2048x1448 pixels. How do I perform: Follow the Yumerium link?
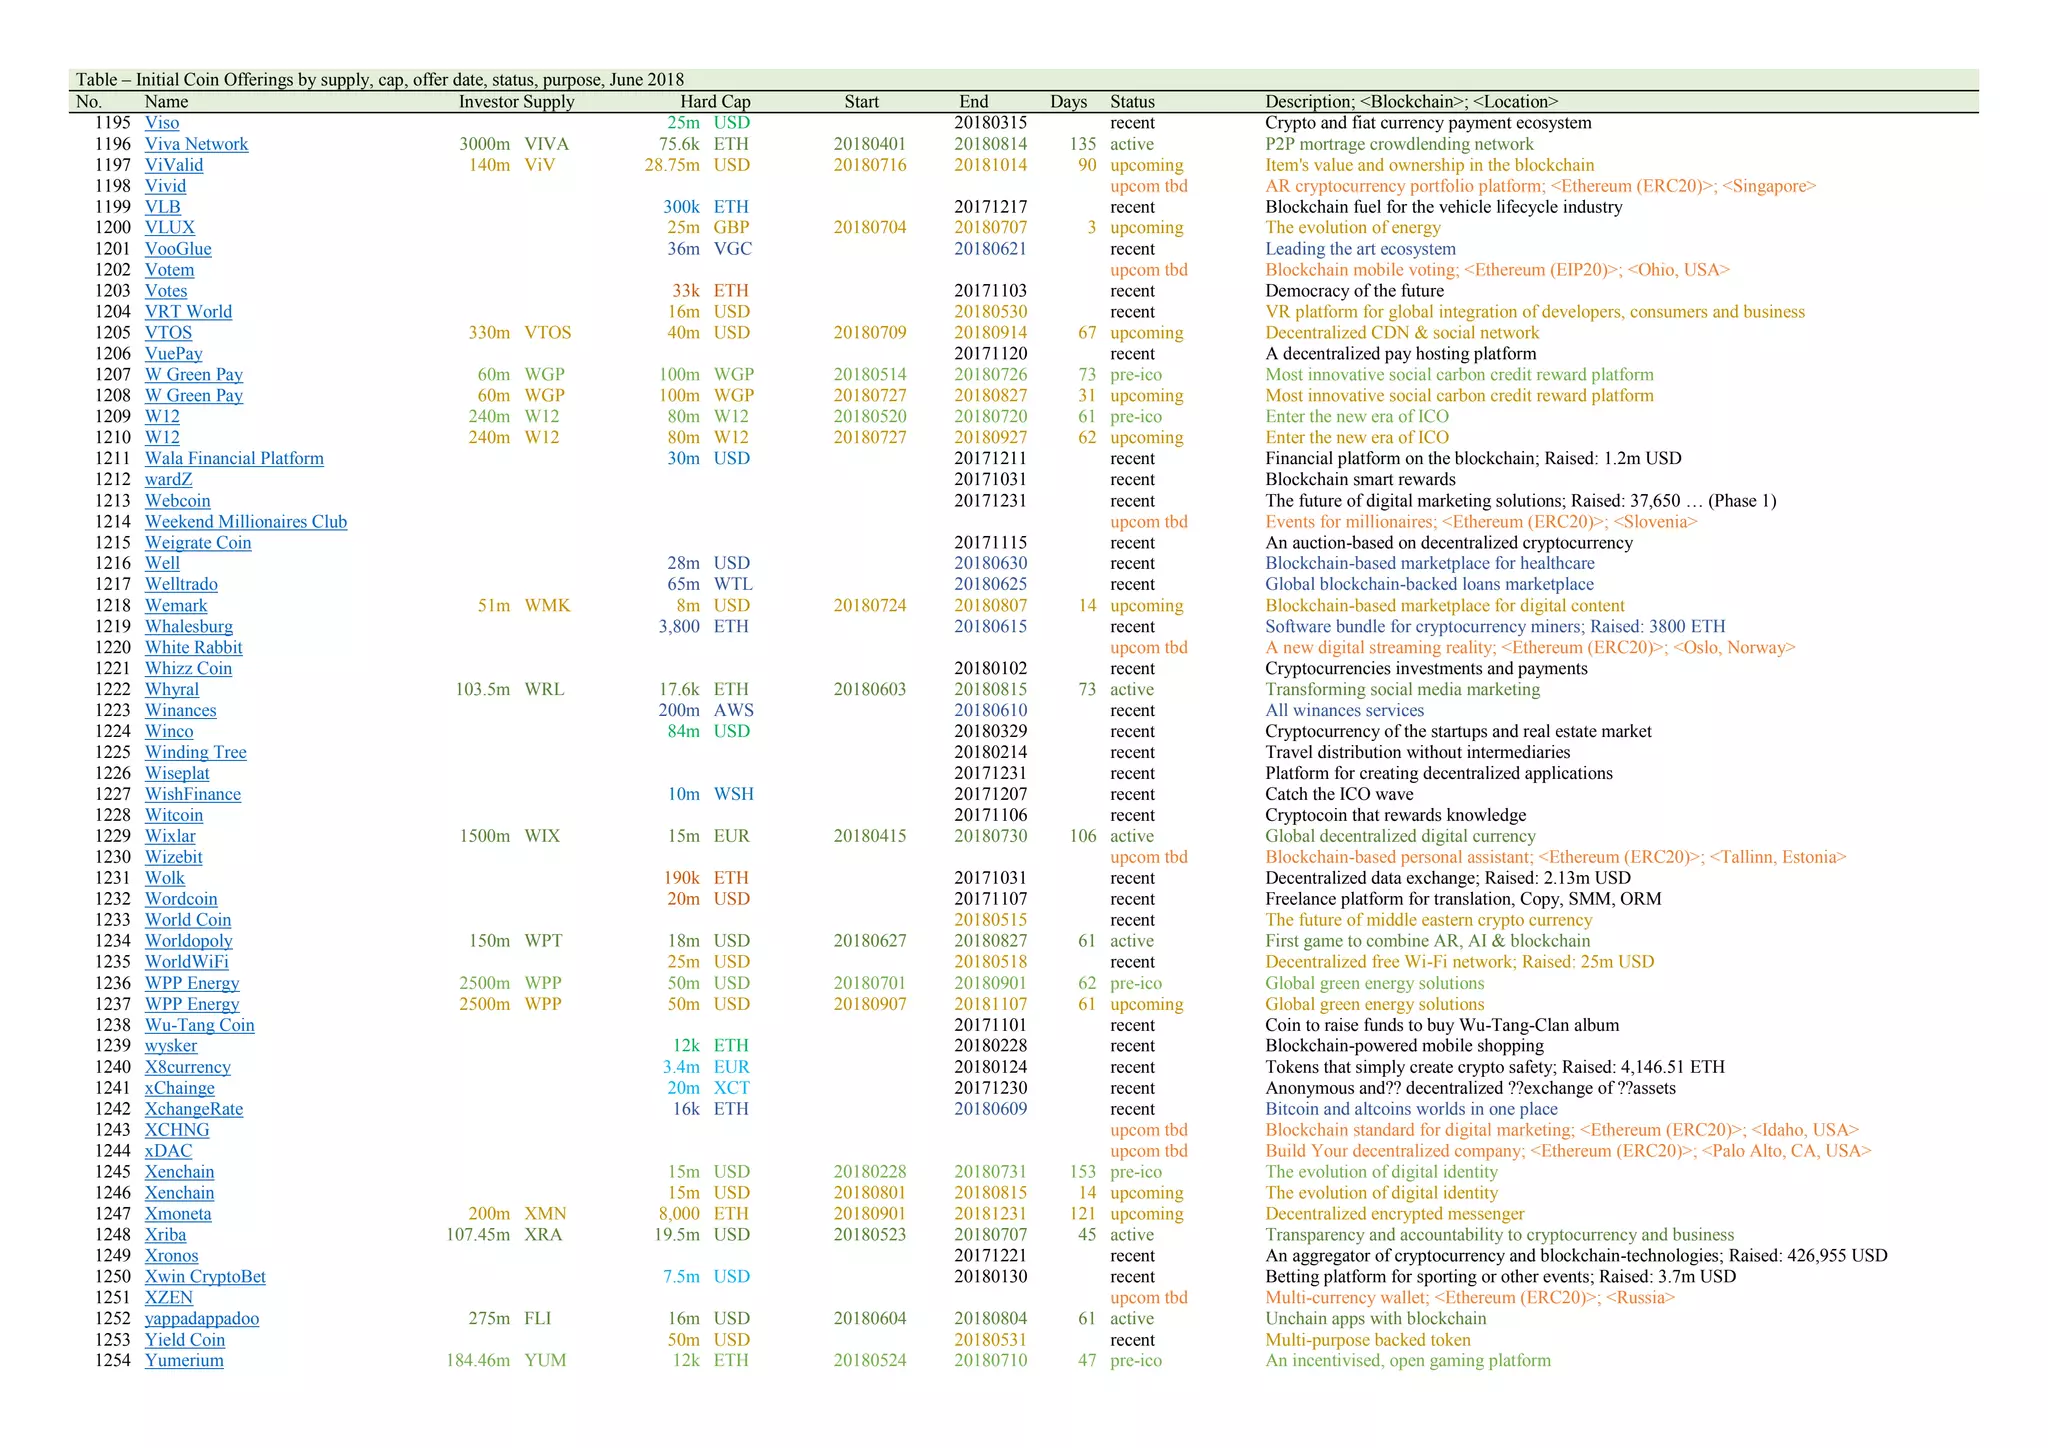184,1360
